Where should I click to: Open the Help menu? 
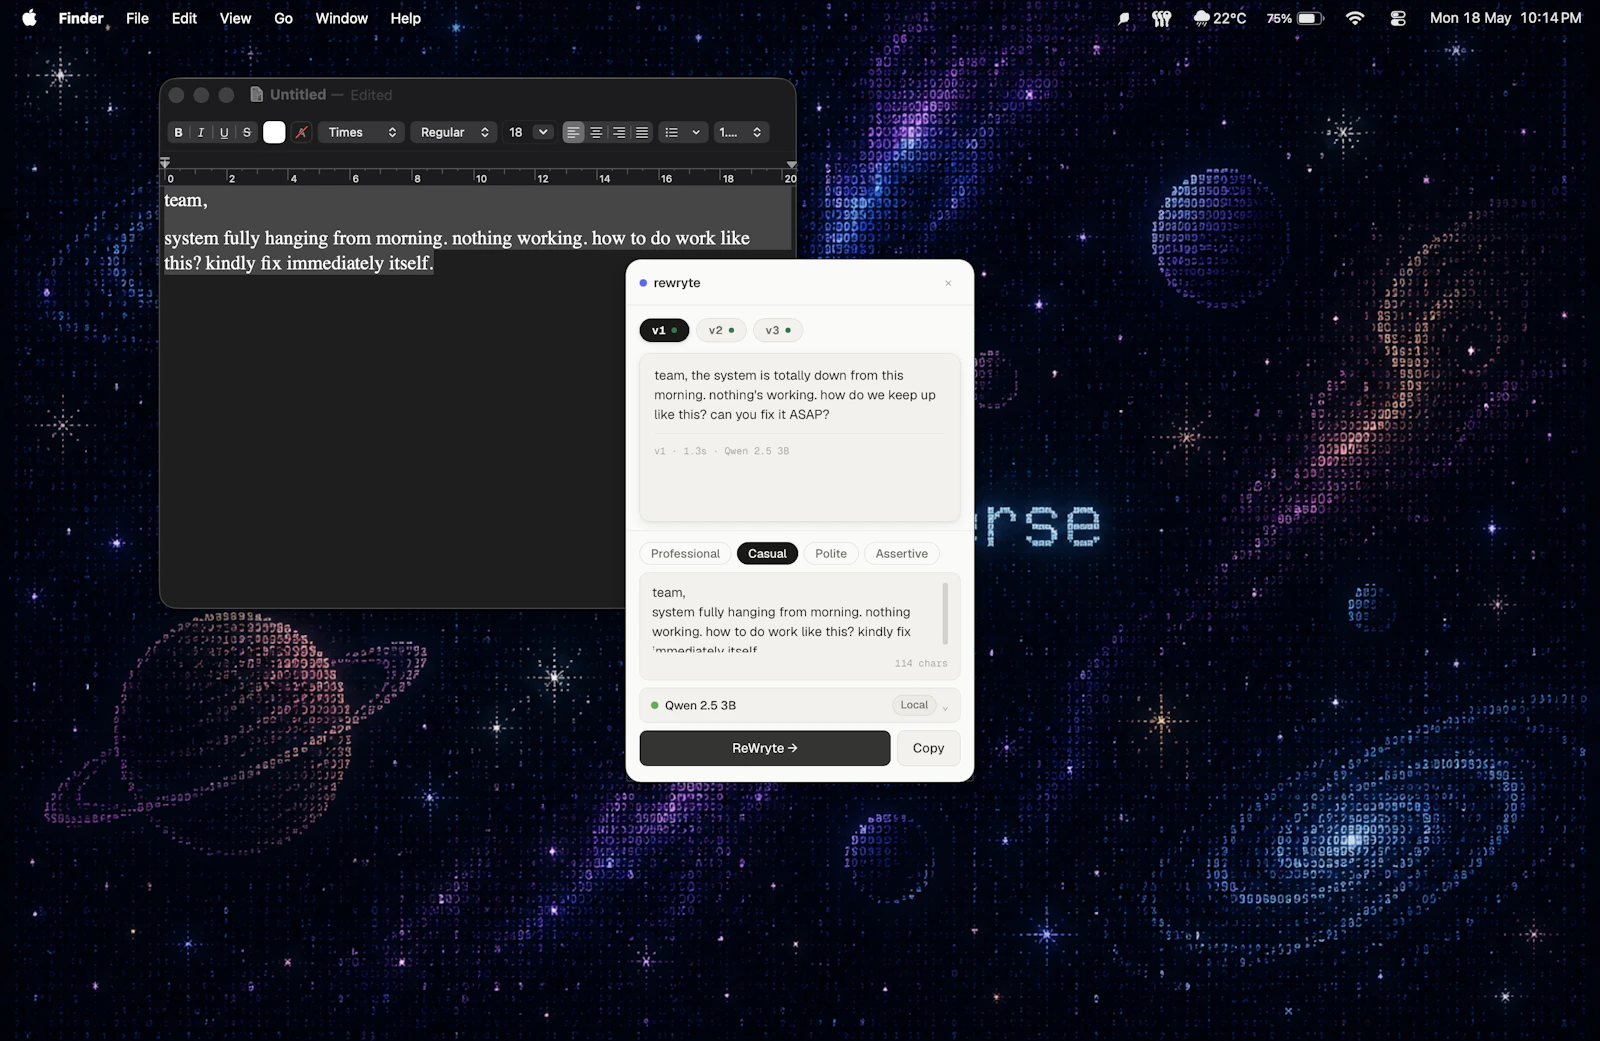tap(405, 18)
